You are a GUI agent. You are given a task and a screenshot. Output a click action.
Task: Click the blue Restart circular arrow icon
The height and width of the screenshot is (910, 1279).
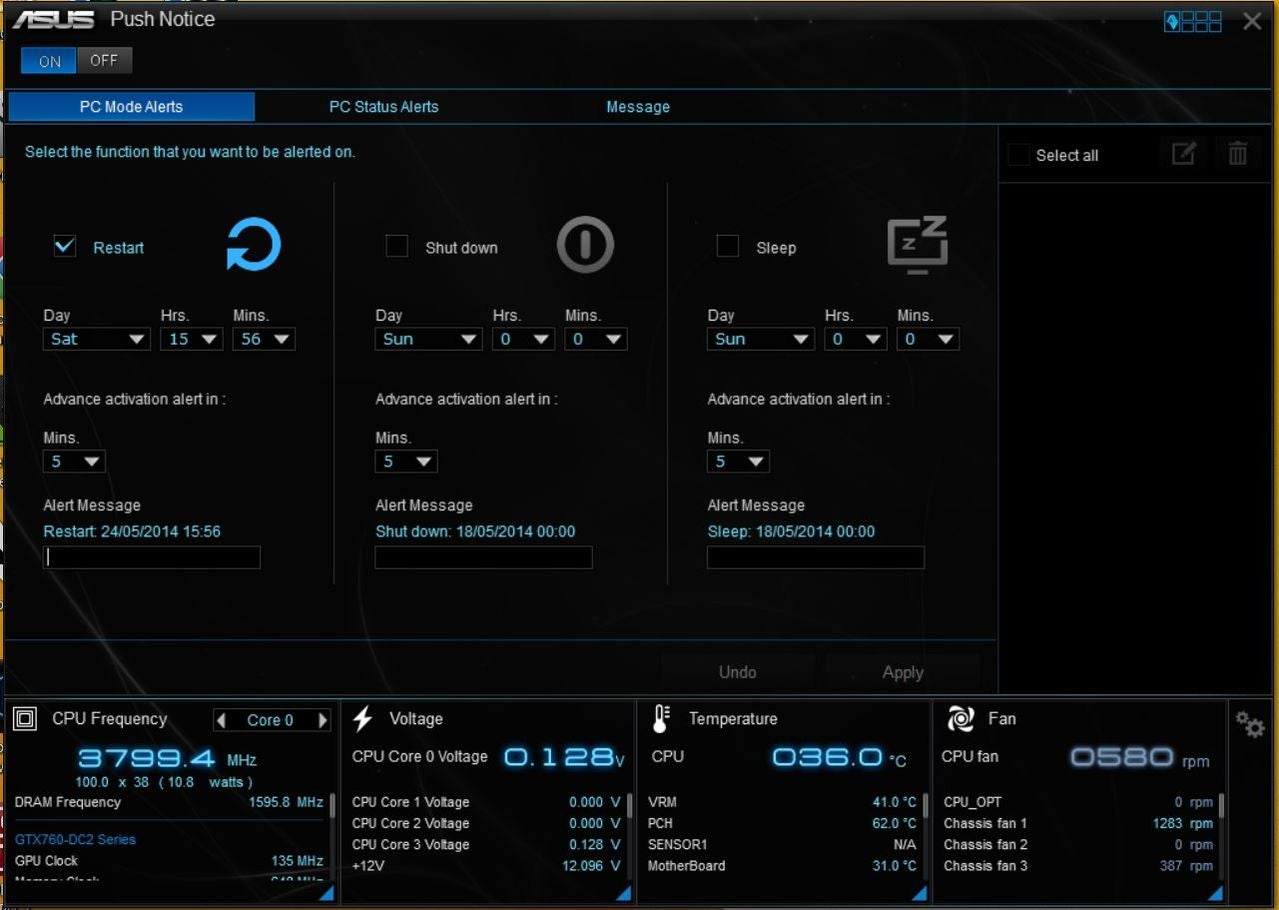253,245
